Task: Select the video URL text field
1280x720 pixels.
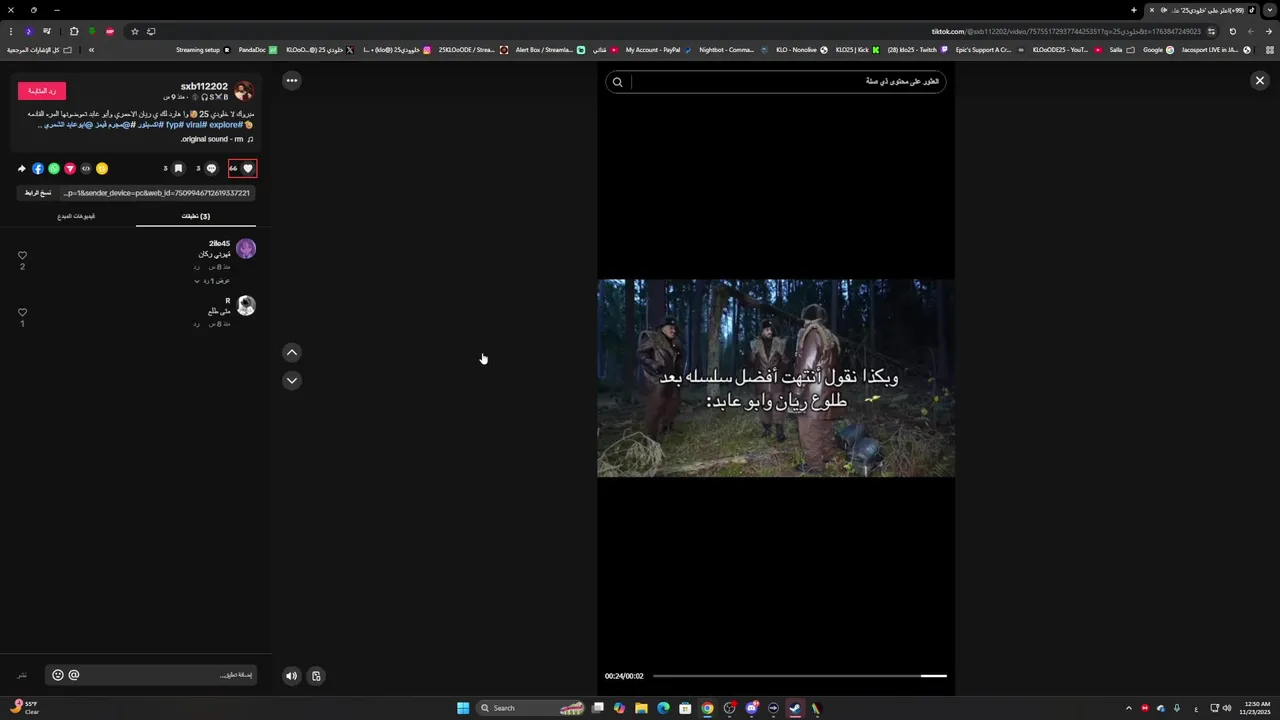Action: point(156,193)
